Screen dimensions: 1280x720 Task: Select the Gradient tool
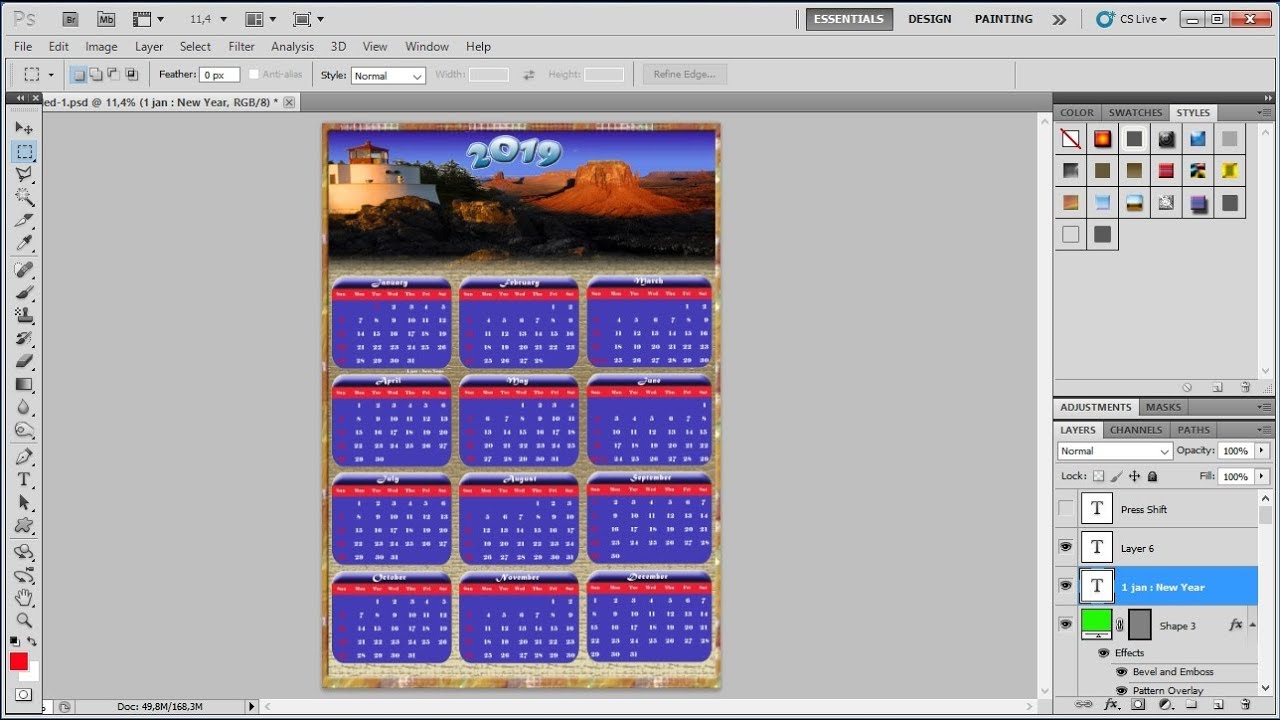[24, 385]
